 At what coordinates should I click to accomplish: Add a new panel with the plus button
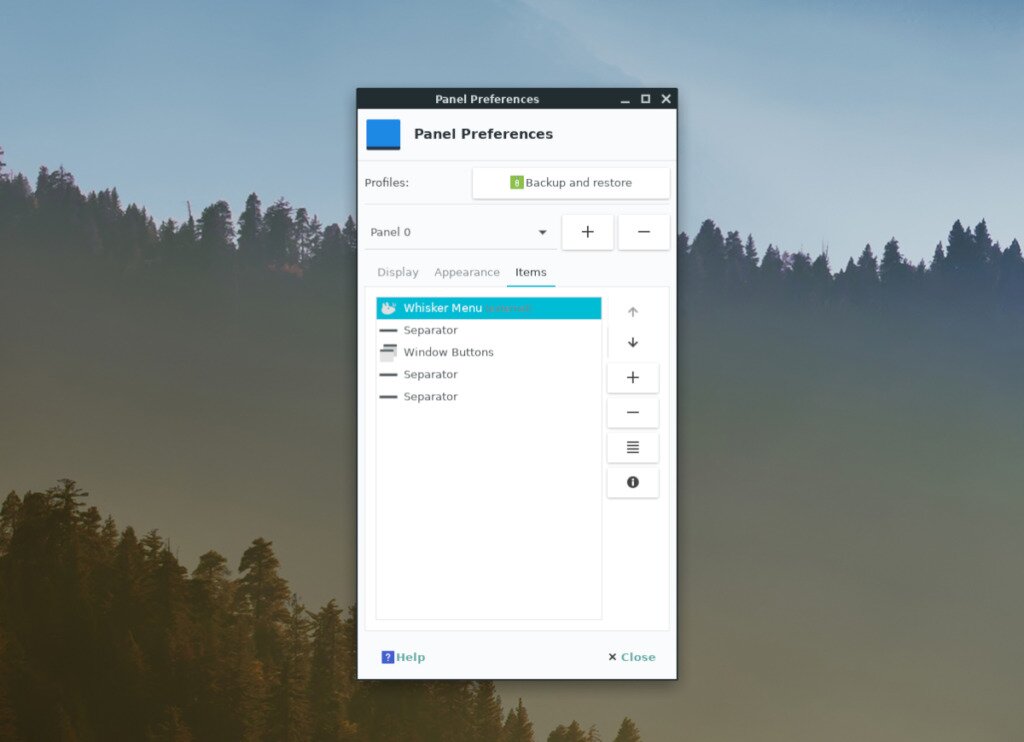587,231
